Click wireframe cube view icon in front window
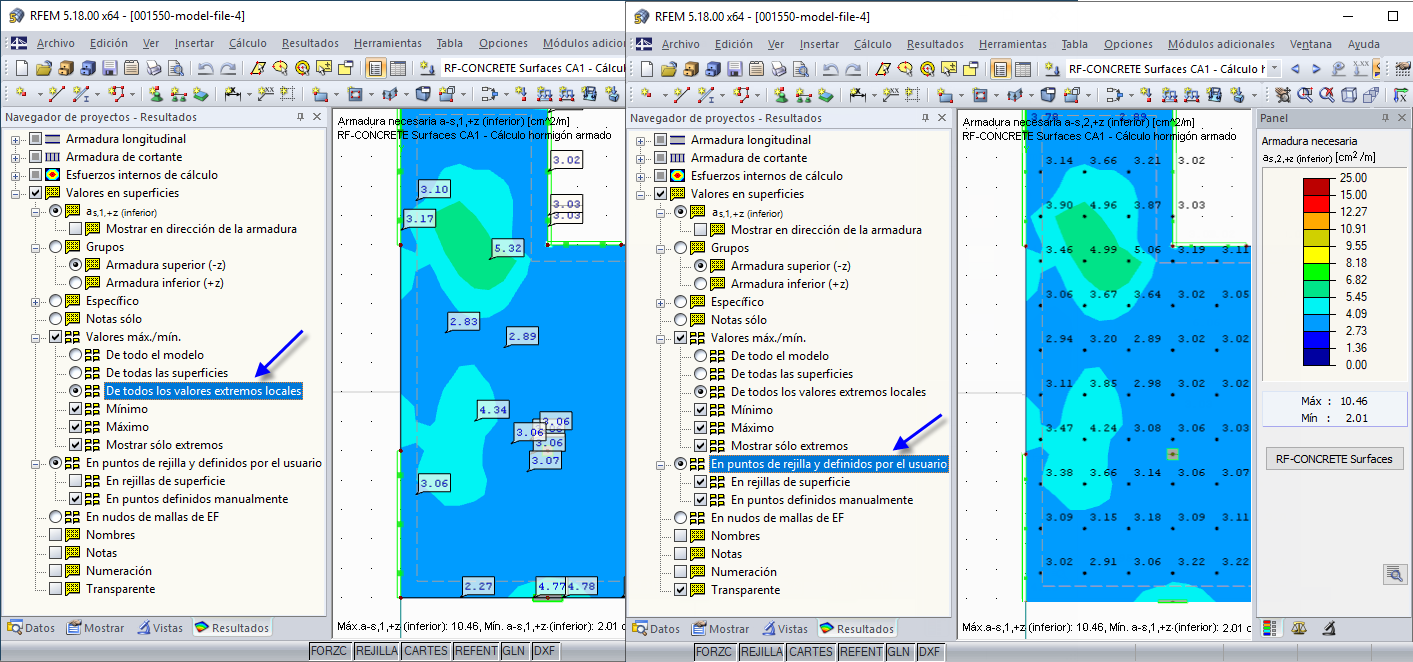Screen dimensions: 1413x662 pos(1349,95)
